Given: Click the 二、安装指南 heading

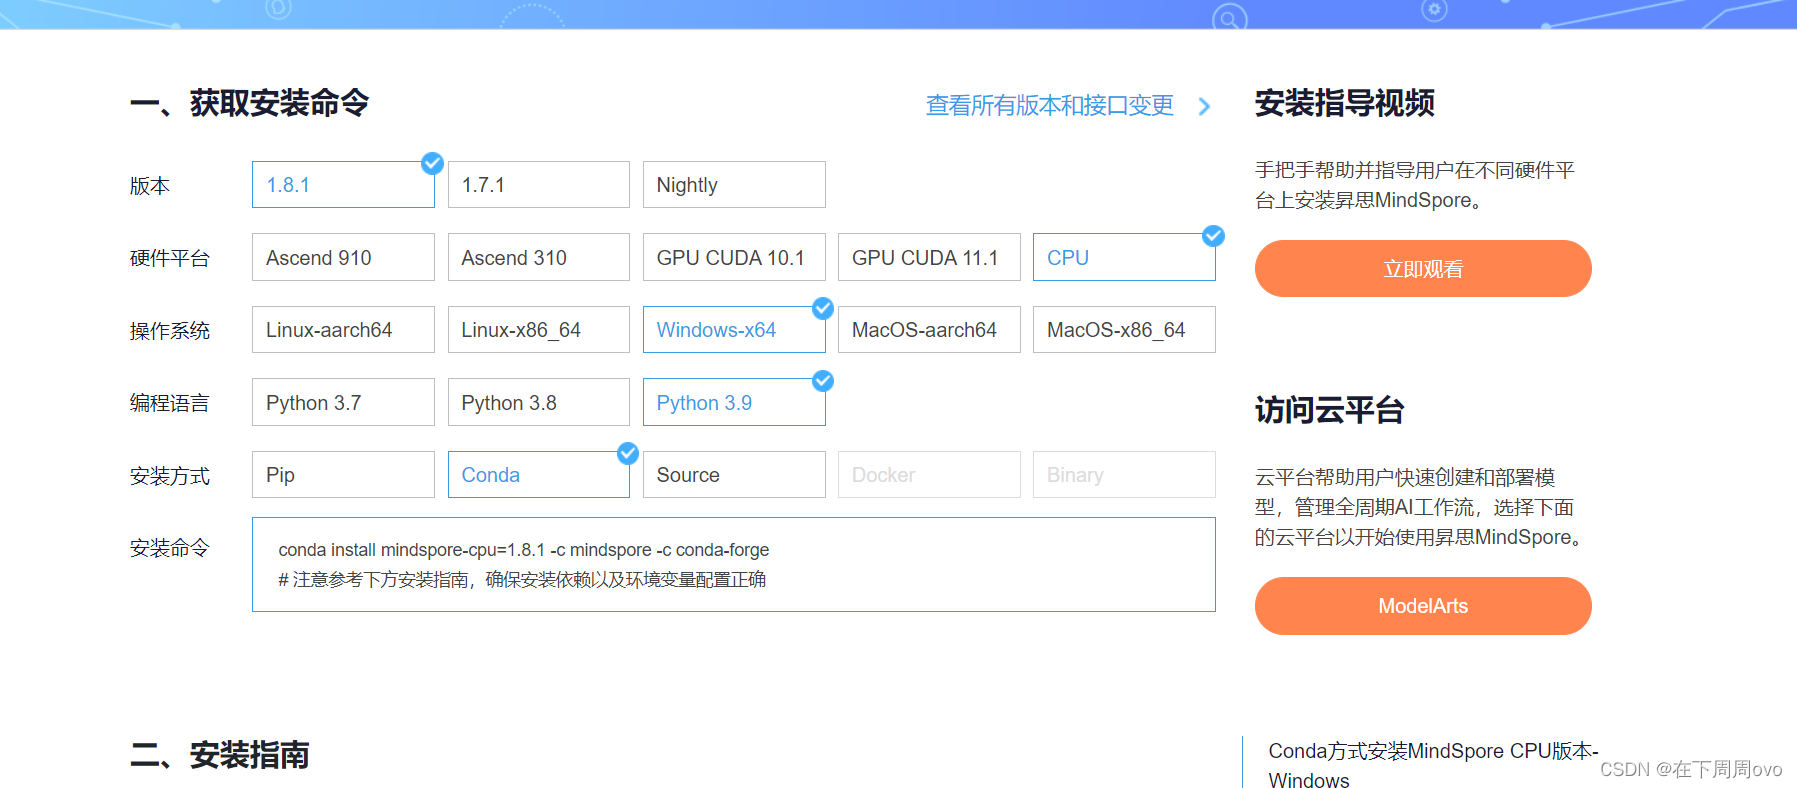Looking at the screenshot, I should (220, 755).
